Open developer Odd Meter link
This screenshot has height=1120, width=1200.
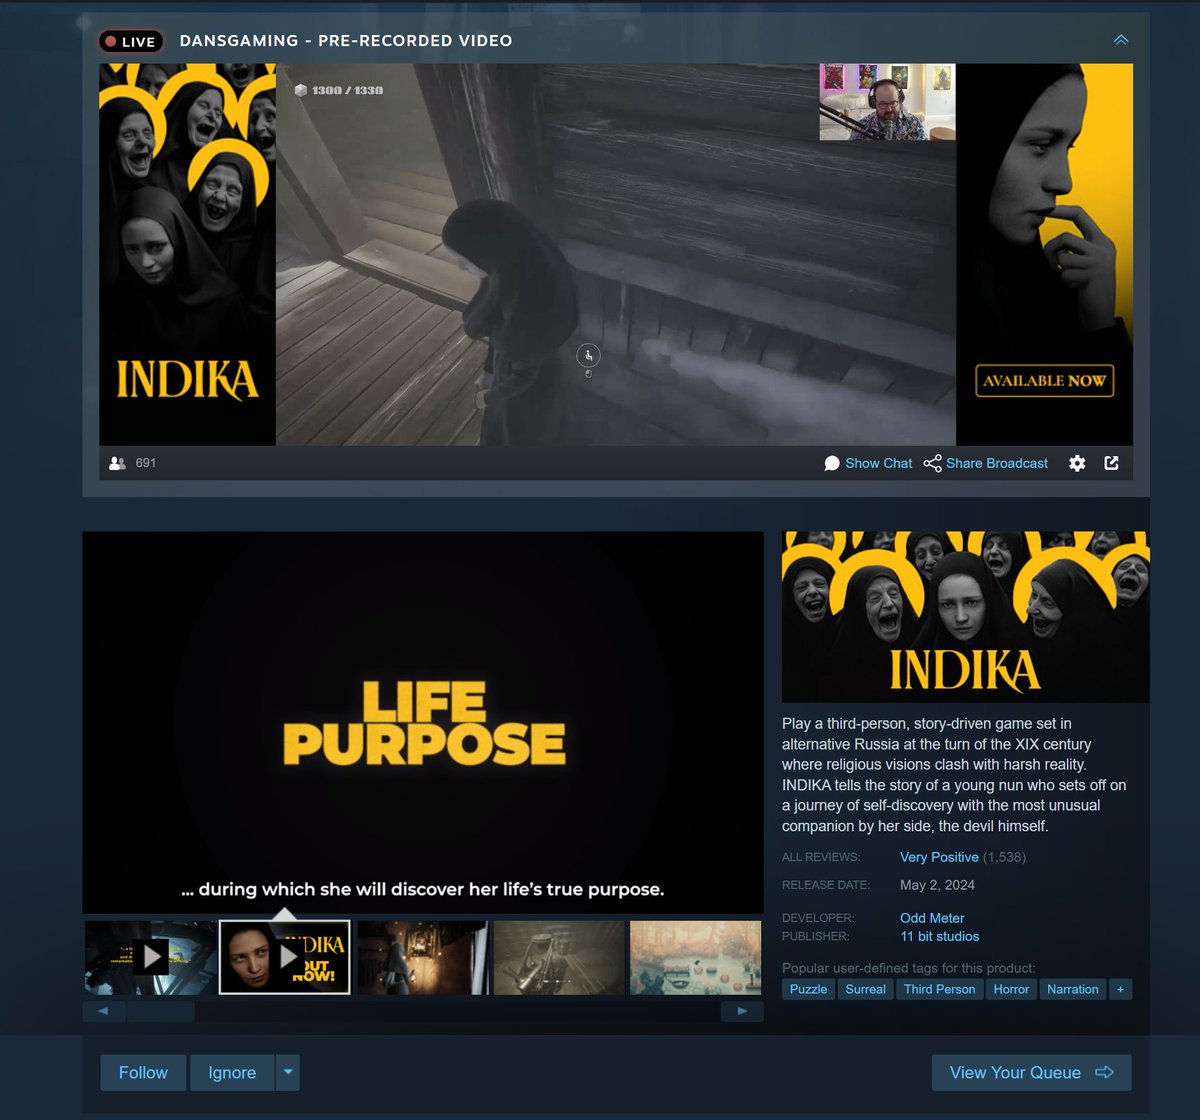tap(932, 918)
